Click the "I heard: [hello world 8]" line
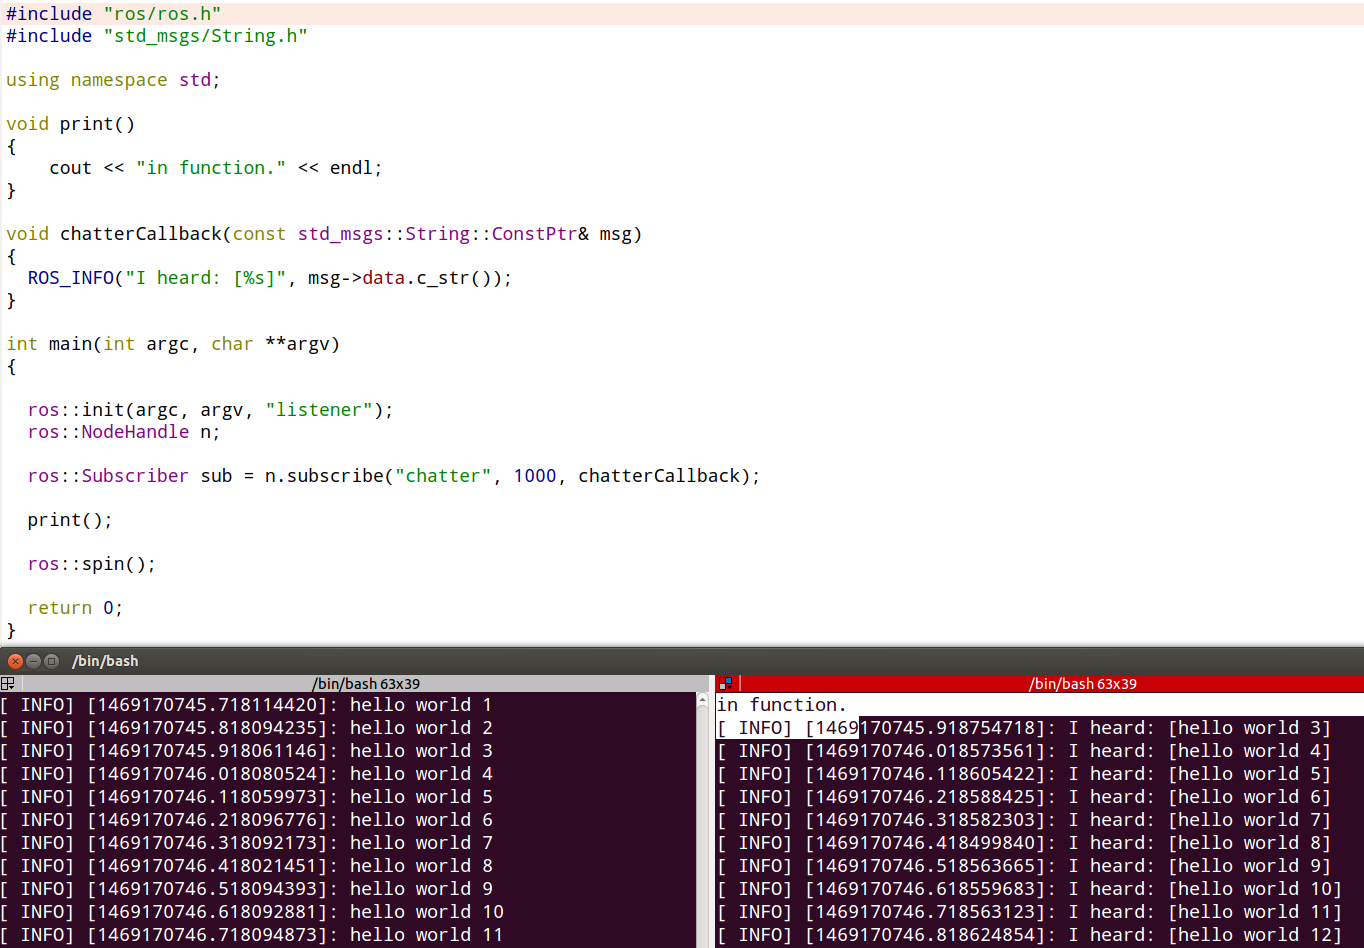The height and width of the screenshot is (948, 1364). click(1024, 843)
